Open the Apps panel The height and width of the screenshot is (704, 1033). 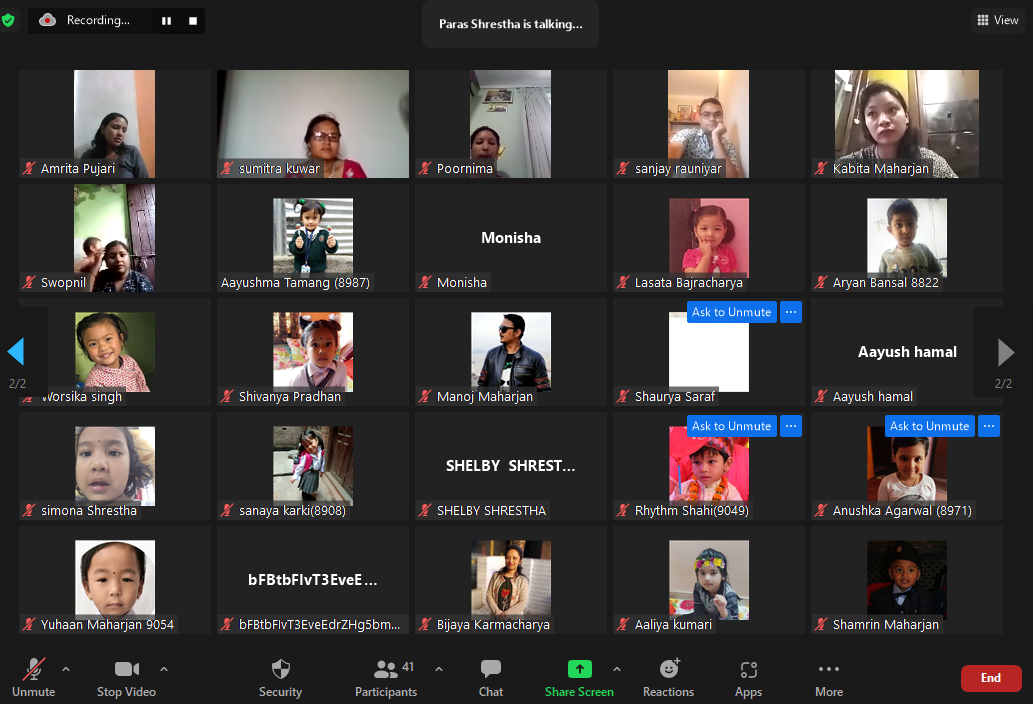tap(748, 677)
